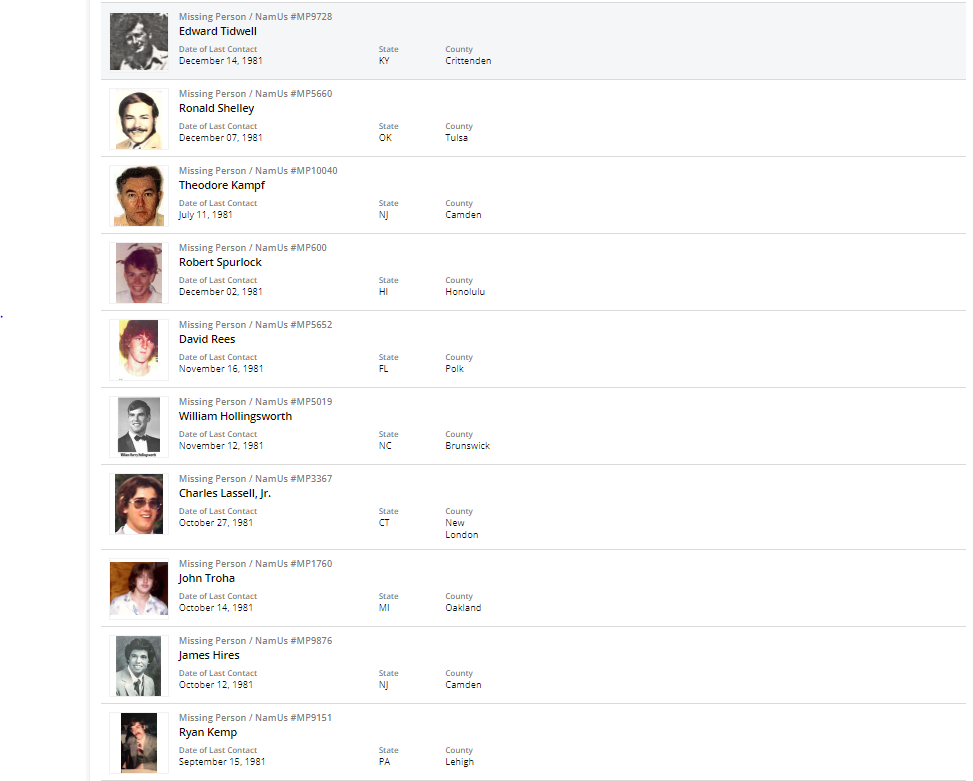The width and height of the screenshot is (973, 781).
Task: Open John Troha's photo thumbnail
Action: click(138, 589)
